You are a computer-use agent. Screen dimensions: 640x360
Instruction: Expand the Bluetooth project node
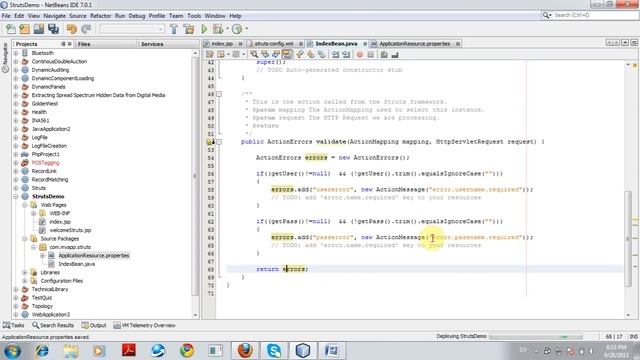click(16, 53)
